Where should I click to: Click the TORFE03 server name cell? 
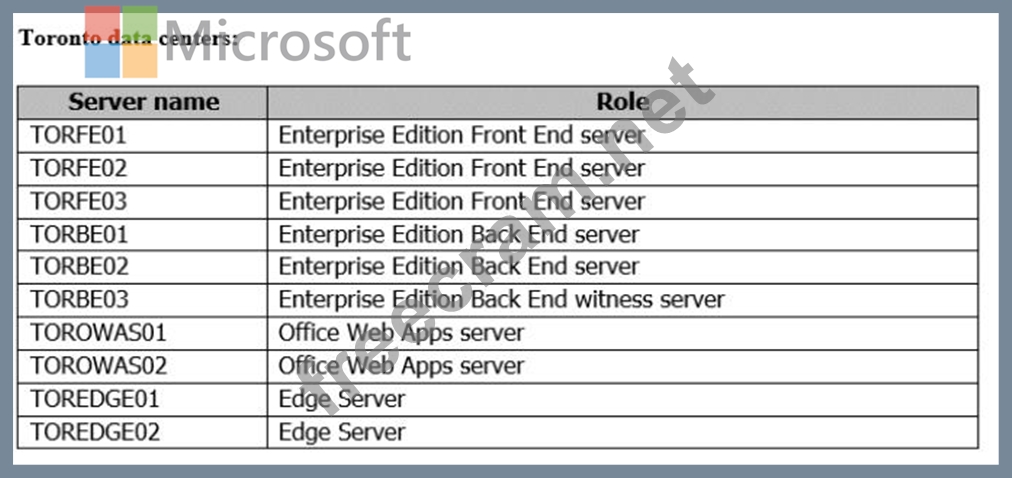(143, 202)
